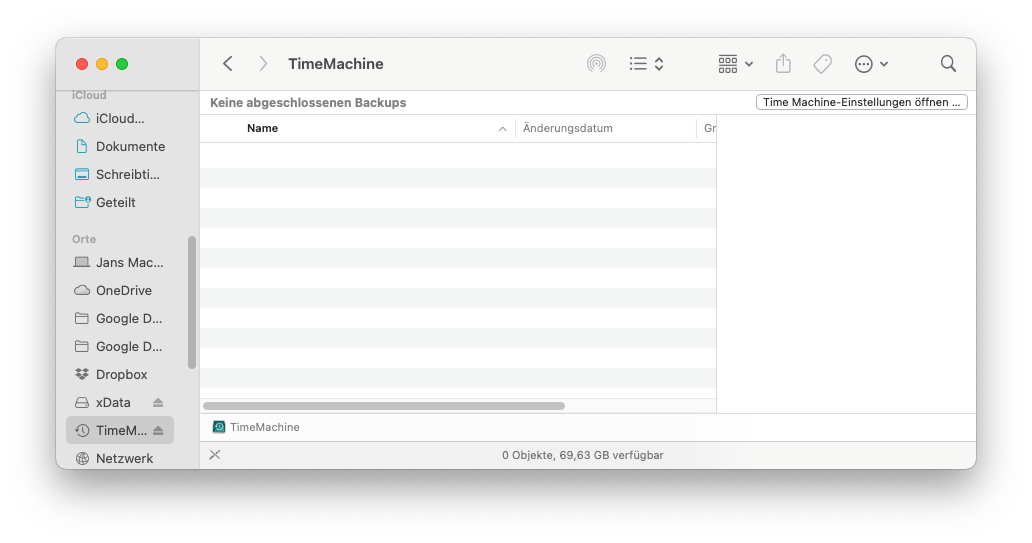Toggle sort order with the Name arrow

pyautogui.click(x=502, y=129)
